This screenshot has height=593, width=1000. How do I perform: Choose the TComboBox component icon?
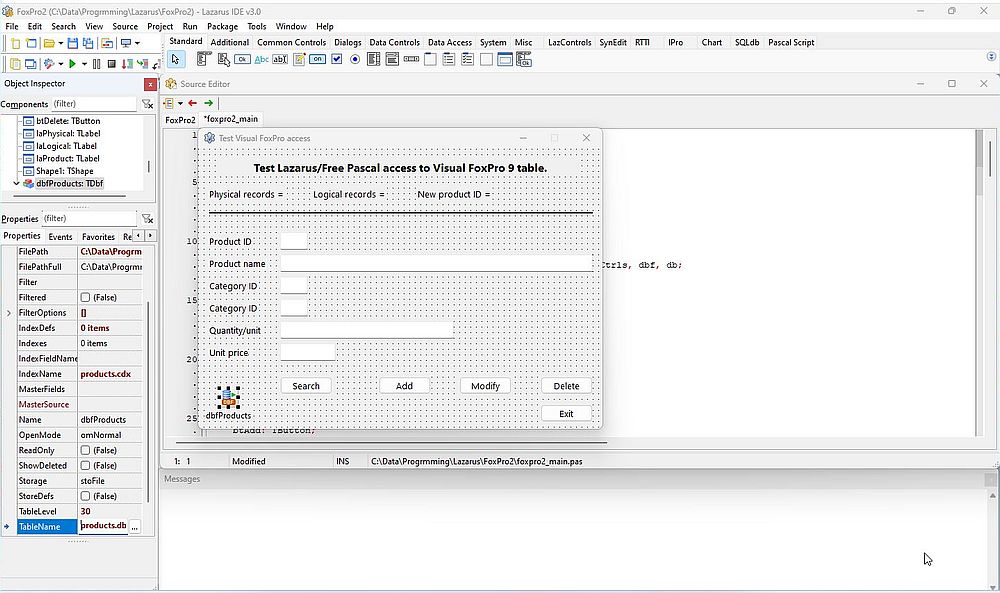(393, 59)
